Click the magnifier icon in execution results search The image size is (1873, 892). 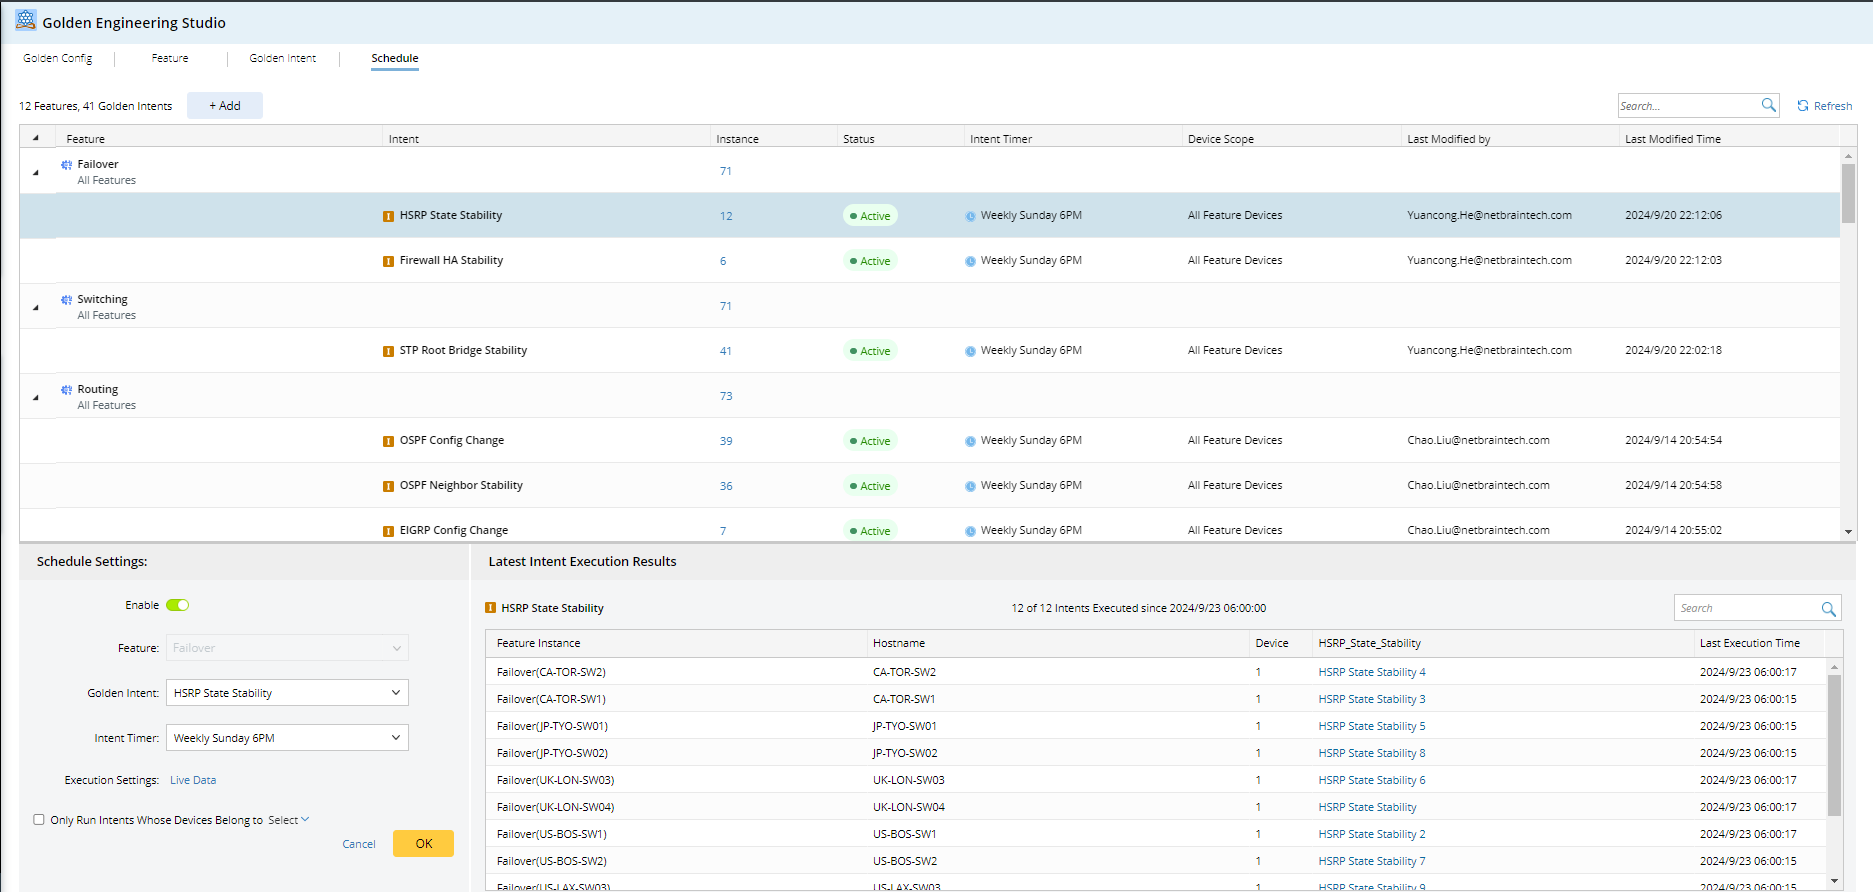tap(1828, 609)
